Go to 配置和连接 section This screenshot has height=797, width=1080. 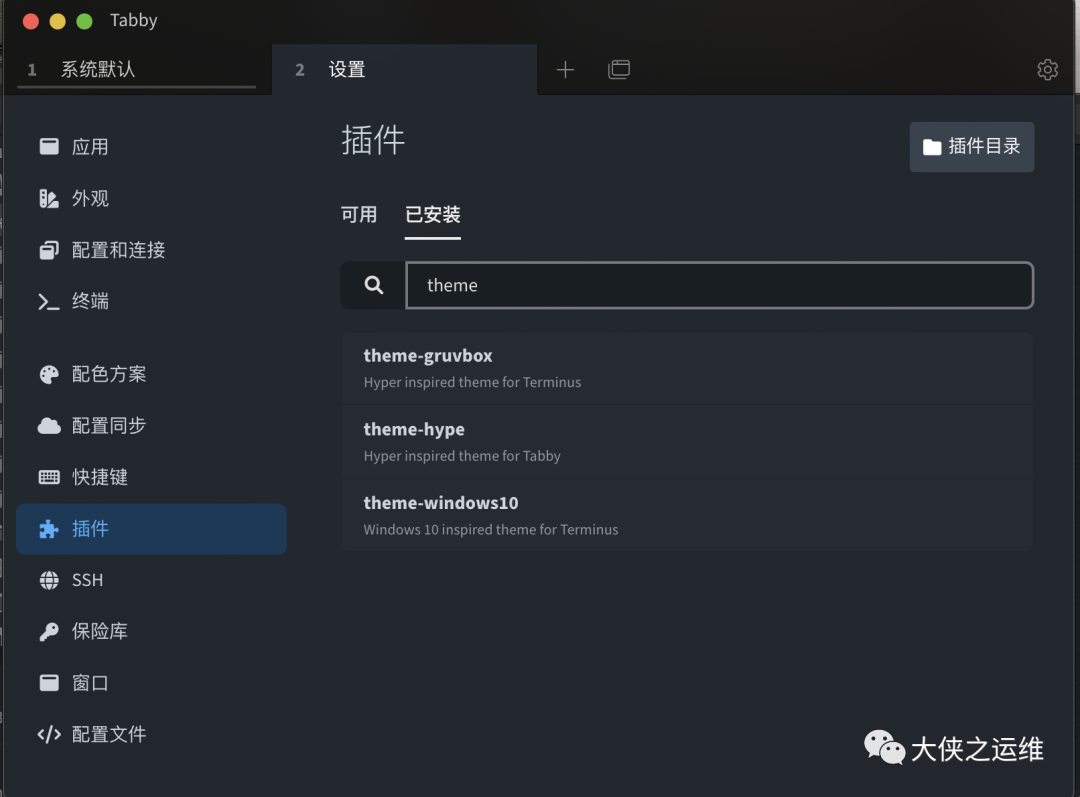(x=151, y=250)
